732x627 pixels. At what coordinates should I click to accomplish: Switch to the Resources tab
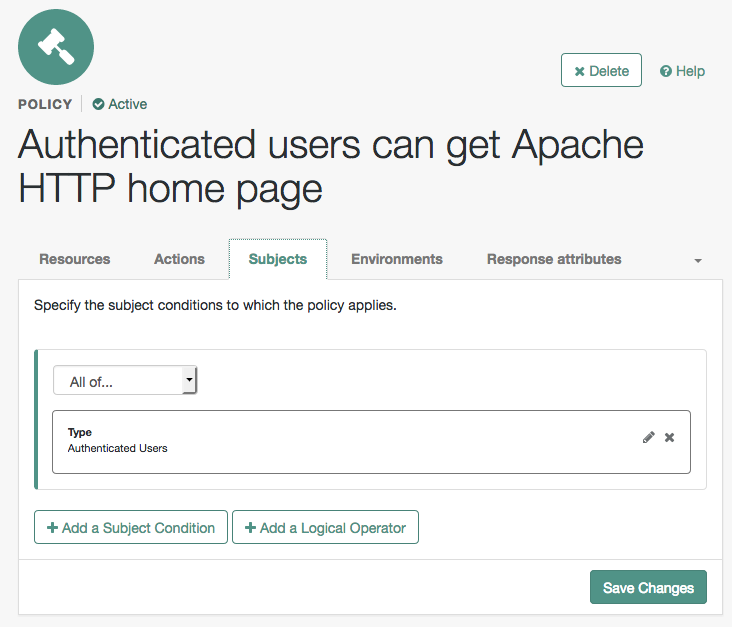pyautogui.click(x=75, y=259)
